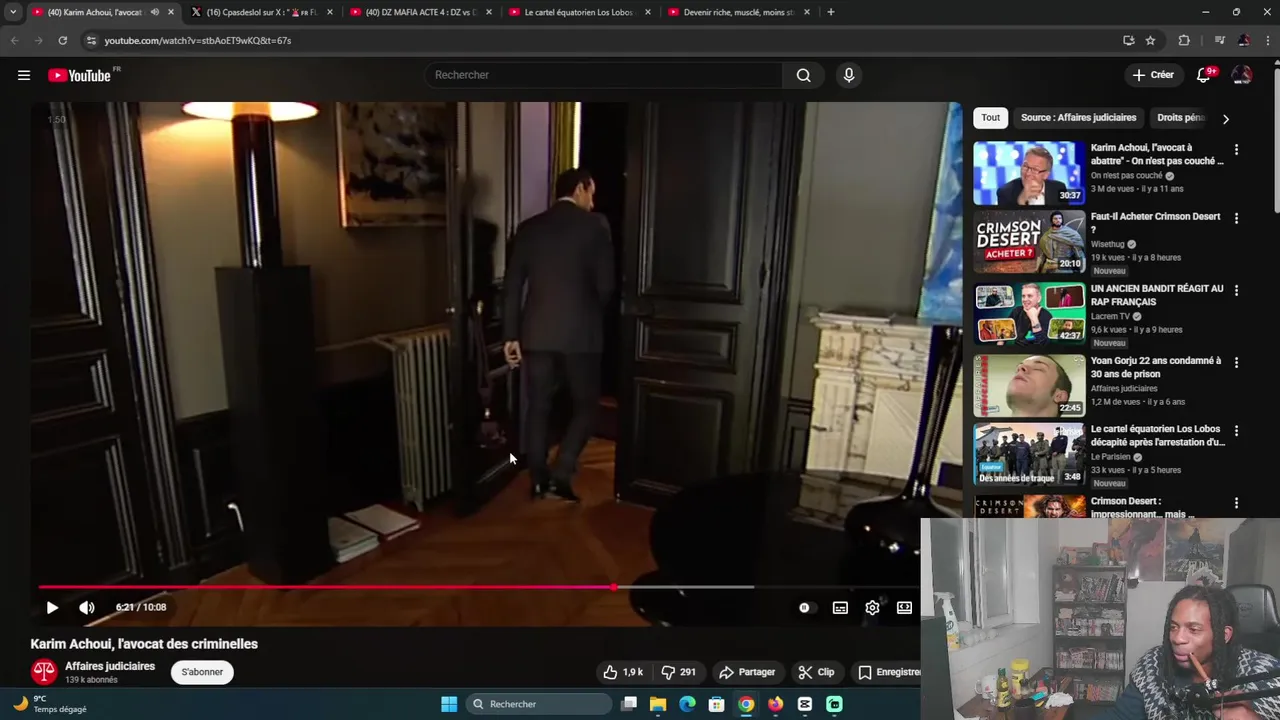Open the Affaires judiciaires channel name link

click(x=110, y=666)
